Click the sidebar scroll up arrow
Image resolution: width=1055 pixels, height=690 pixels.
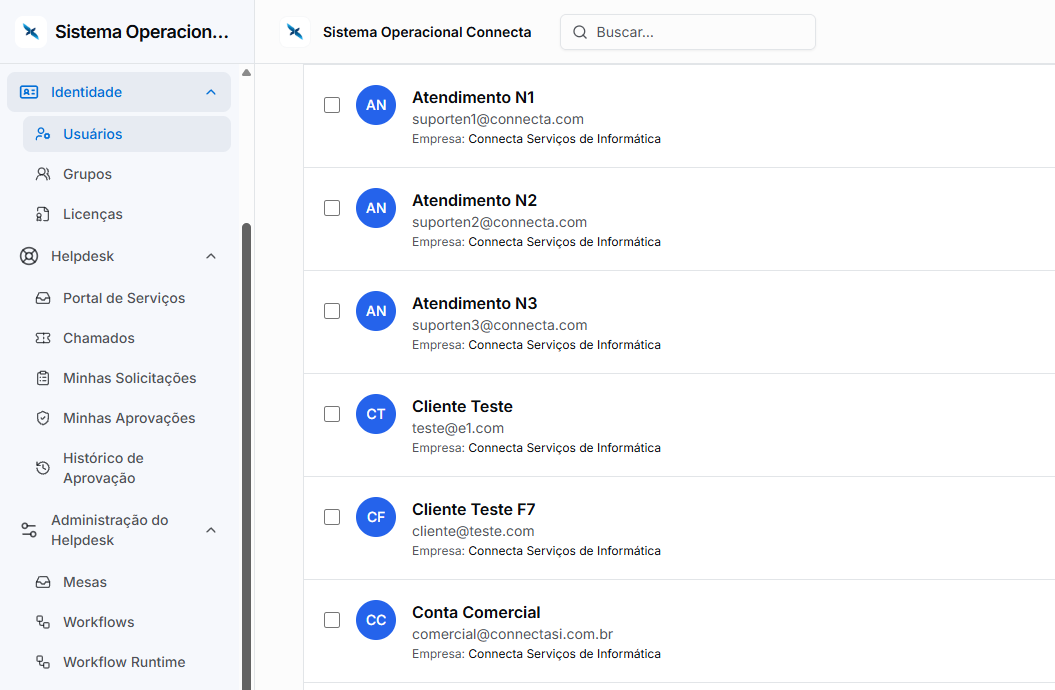[x=246, y=73]
